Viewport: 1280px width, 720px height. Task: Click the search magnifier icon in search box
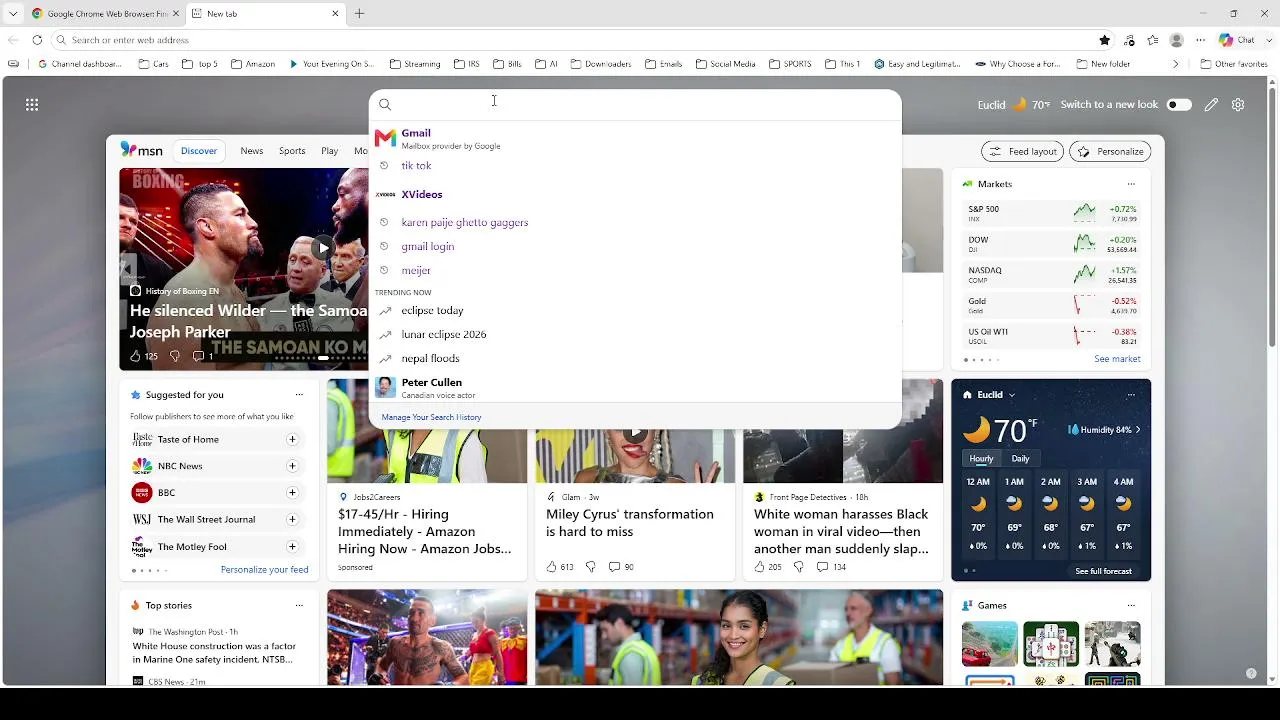point(385,104)
